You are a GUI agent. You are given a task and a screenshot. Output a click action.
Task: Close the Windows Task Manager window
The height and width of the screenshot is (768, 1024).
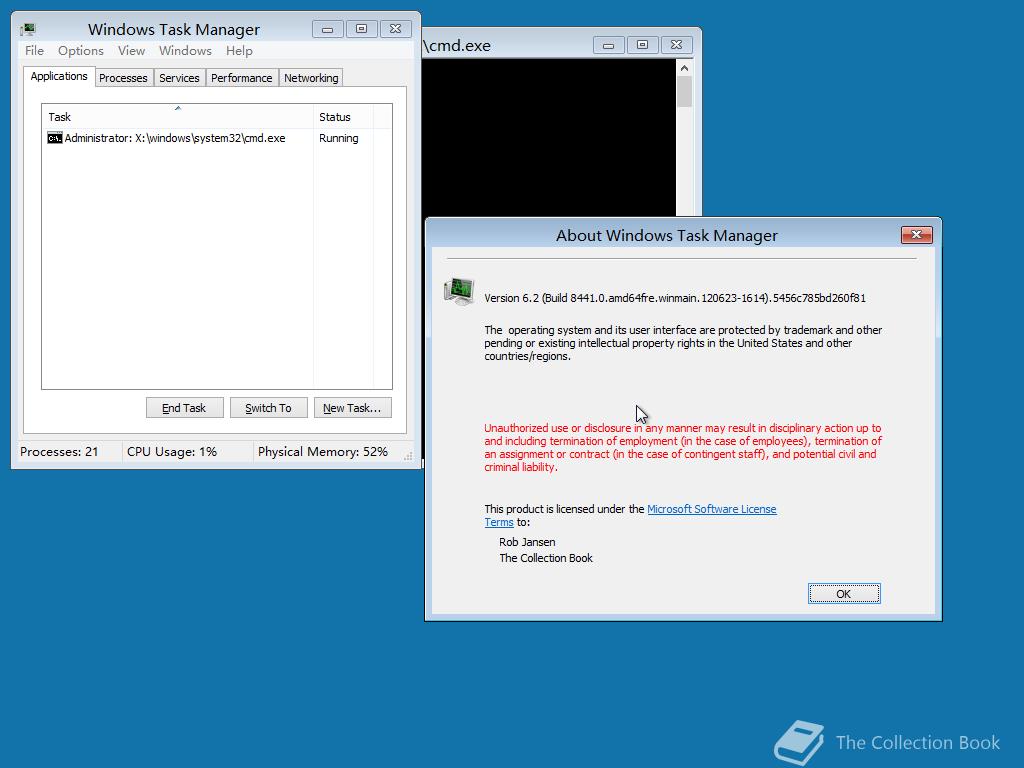click(x=395, y=29)
